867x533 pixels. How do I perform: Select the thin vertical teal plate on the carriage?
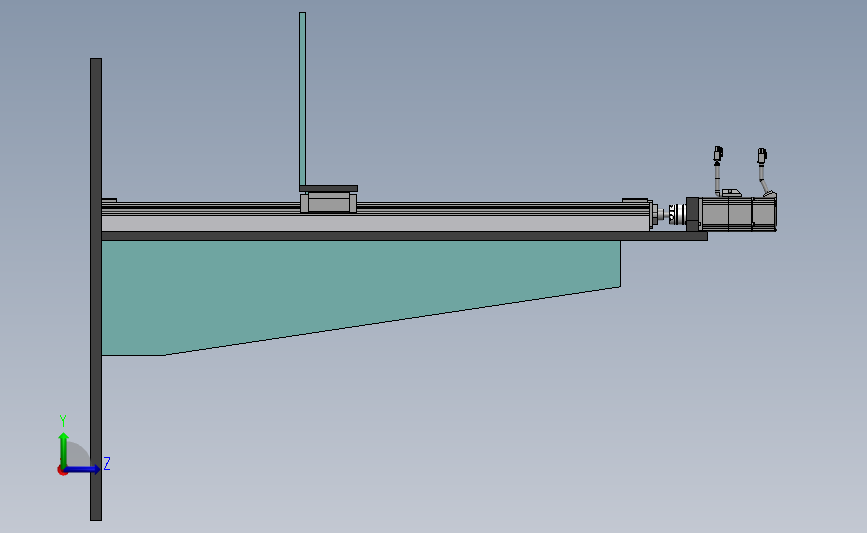(x=302, y=99)
